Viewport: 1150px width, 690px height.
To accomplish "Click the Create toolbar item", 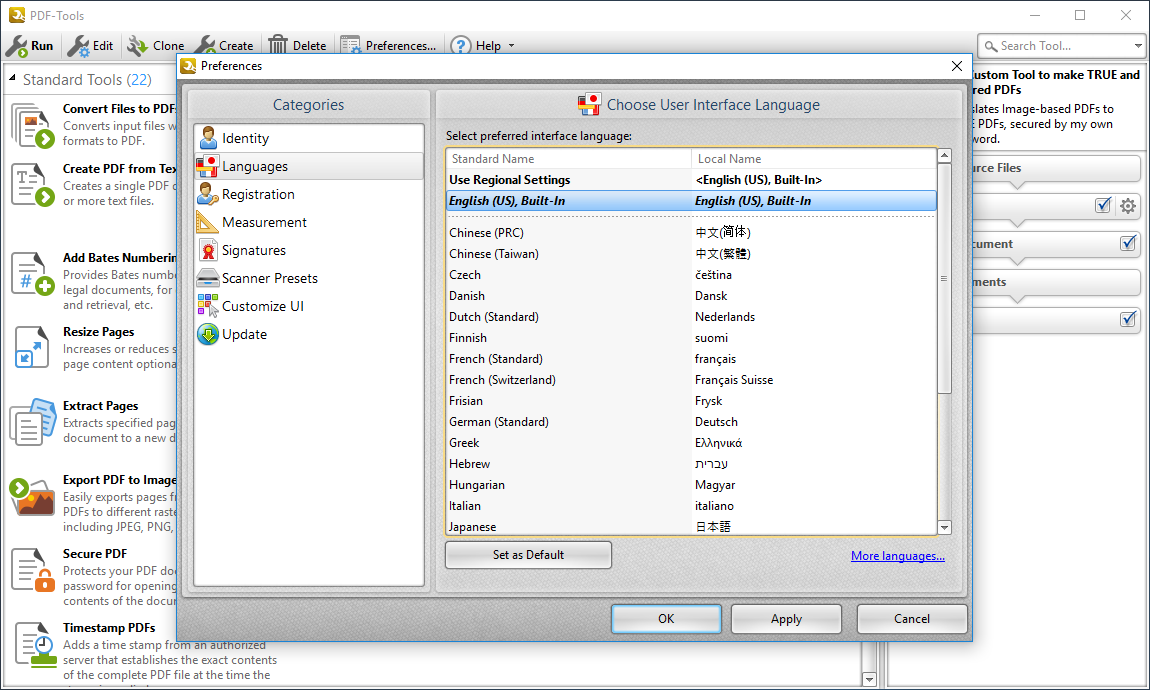I will tap(225, 45).
